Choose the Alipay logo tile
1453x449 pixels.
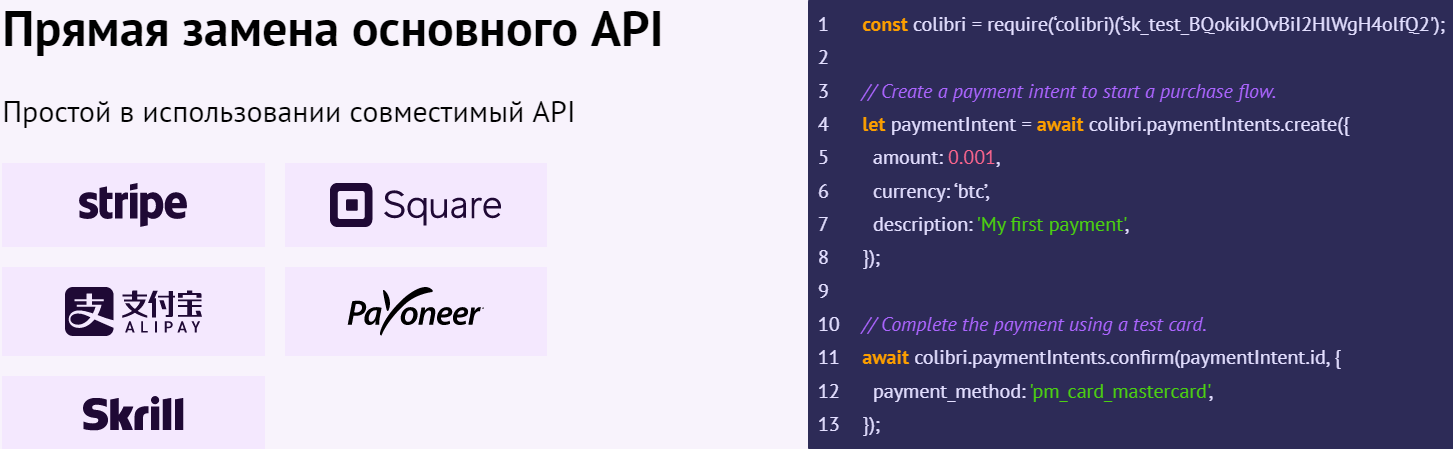(133, 311)
